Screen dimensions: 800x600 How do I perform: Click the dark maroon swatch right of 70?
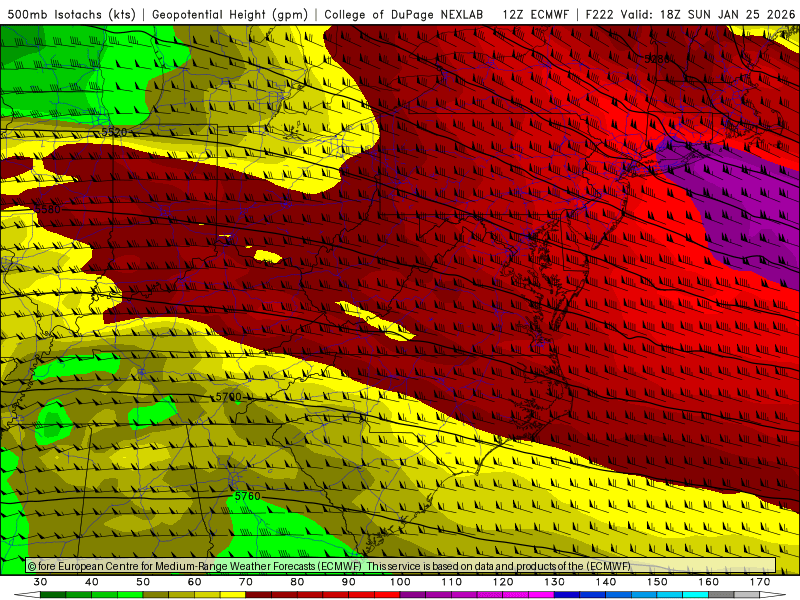[x=259, y=595]
